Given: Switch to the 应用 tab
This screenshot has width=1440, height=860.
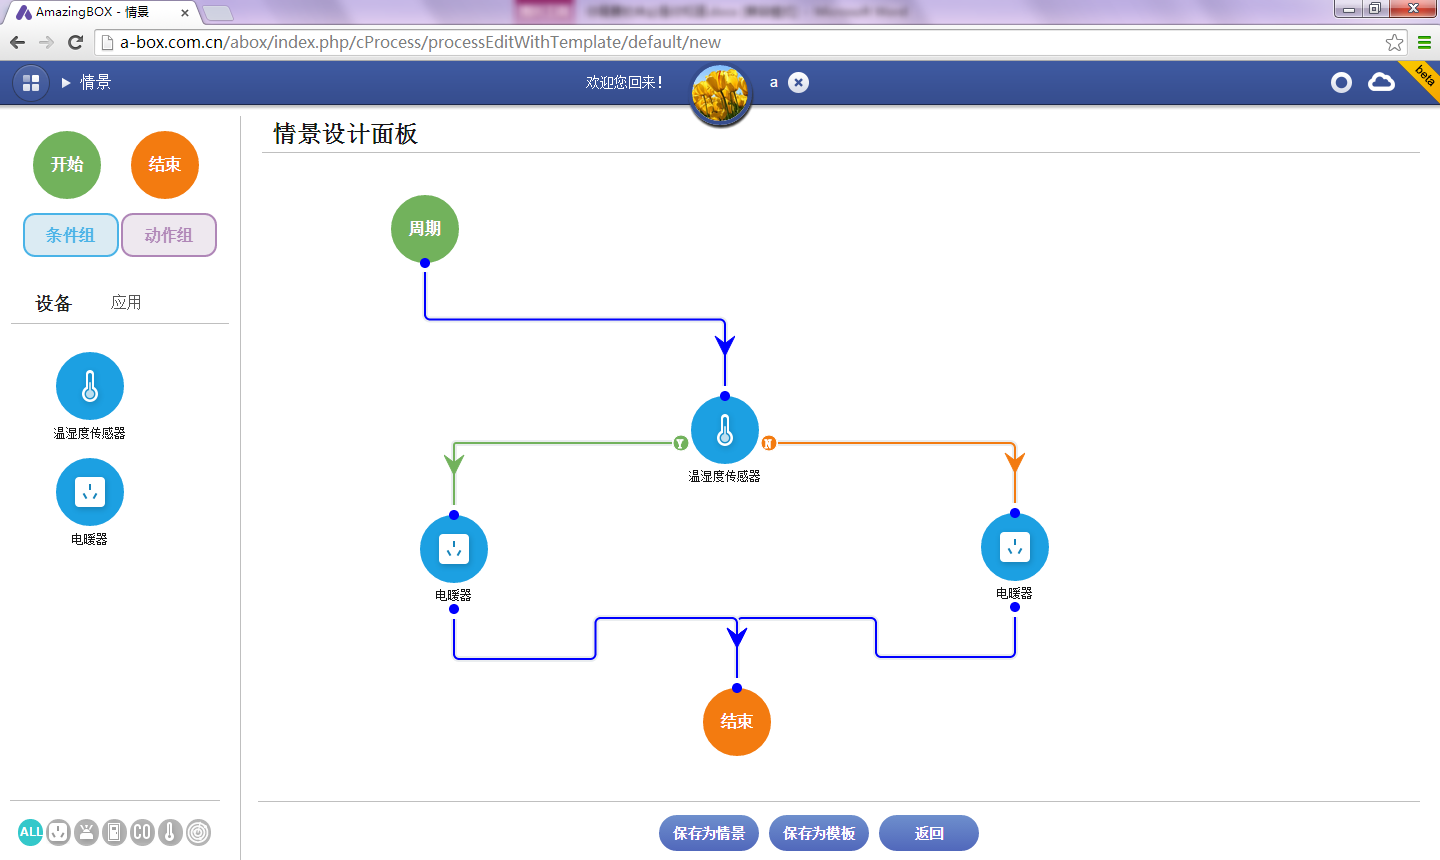Looking at the screenshot, I should pyautogui.click(x=126, y=303).
